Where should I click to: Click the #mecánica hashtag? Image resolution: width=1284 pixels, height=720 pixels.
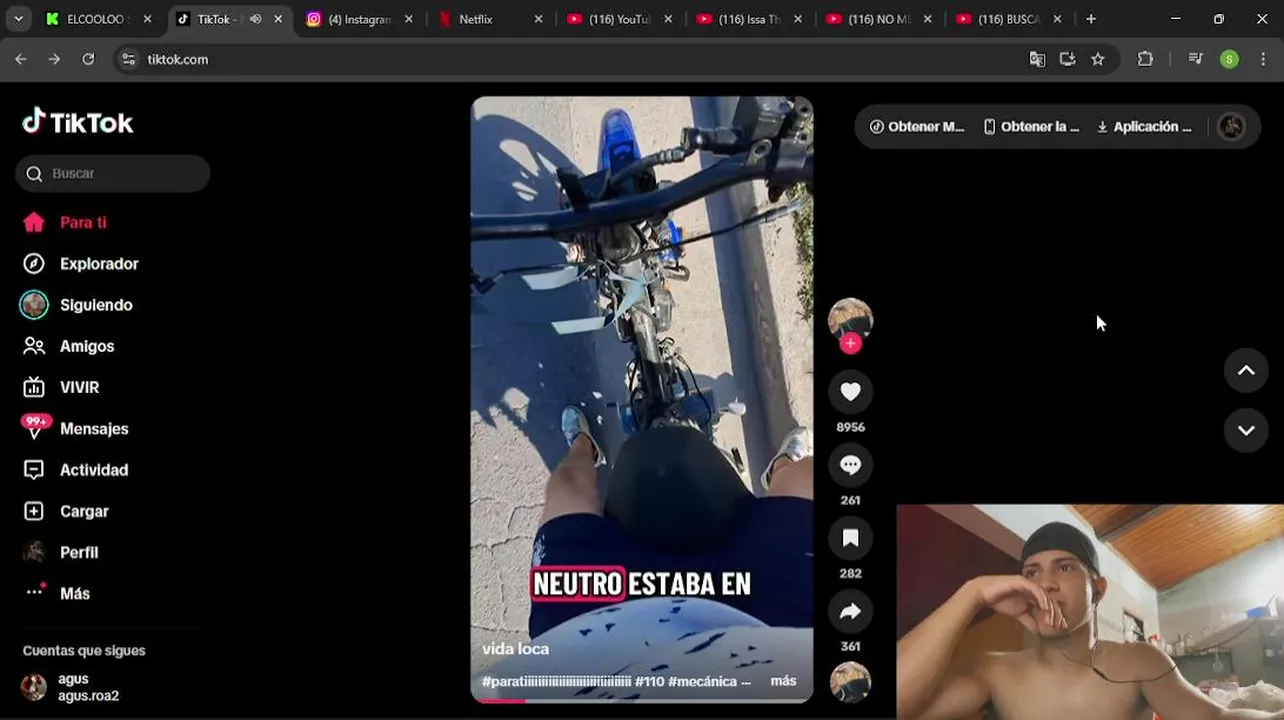click(701, 681)
